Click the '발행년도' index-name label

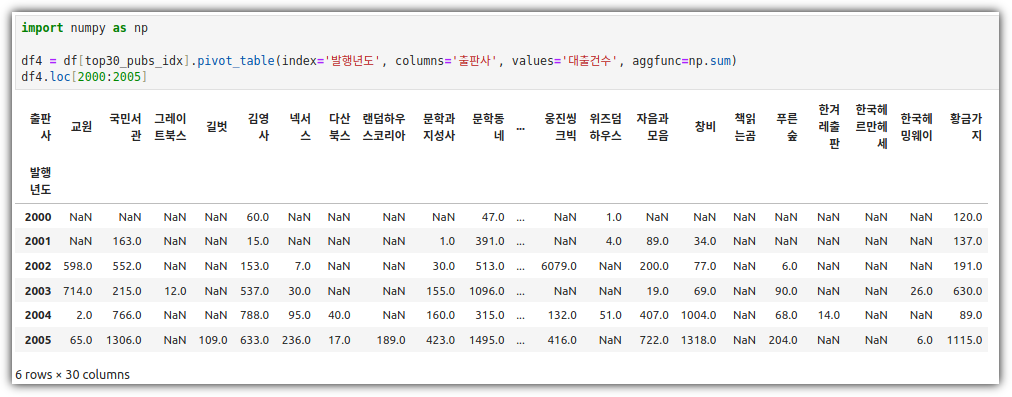pos(40,181)
